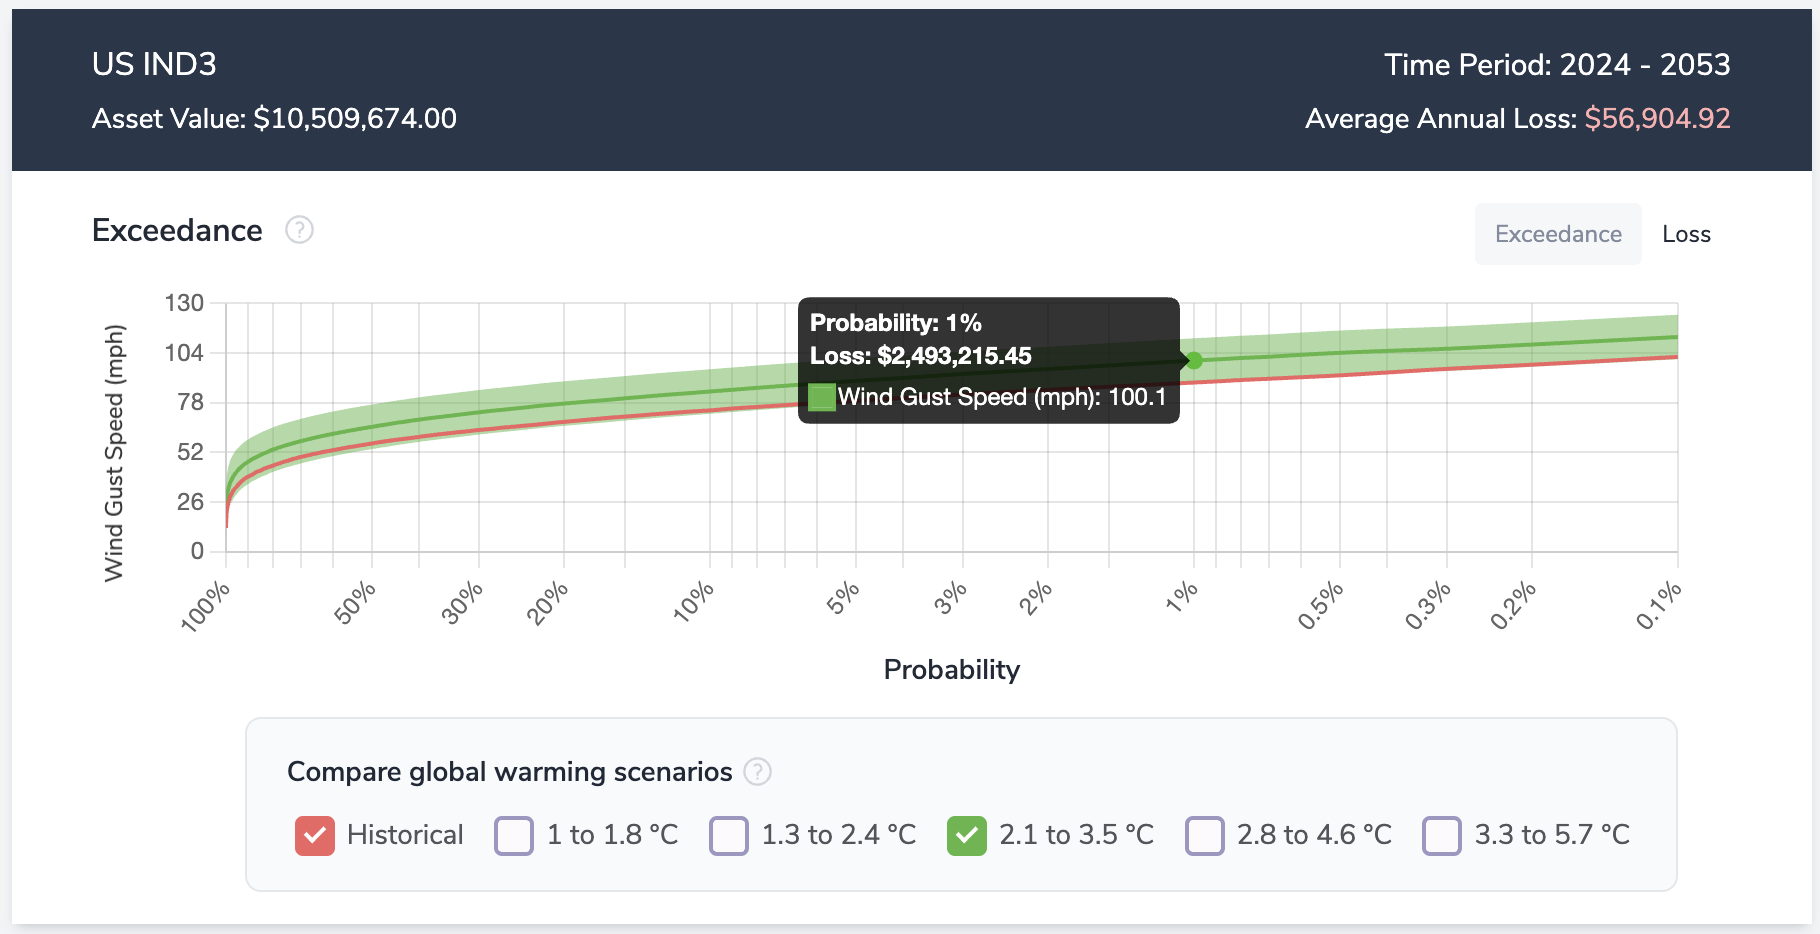Click the Loss: $2,493,215.45 tooltip line
Screen dimensions: 1820x934
click(921, 356)
